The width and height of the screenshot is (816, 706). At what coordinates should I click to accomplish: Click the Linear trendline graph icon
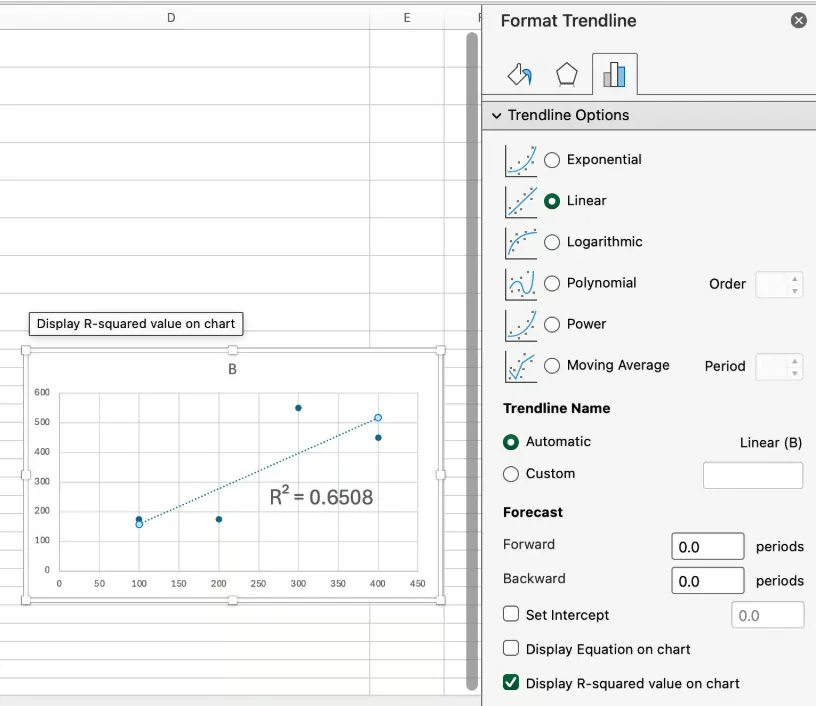point(520,201)
